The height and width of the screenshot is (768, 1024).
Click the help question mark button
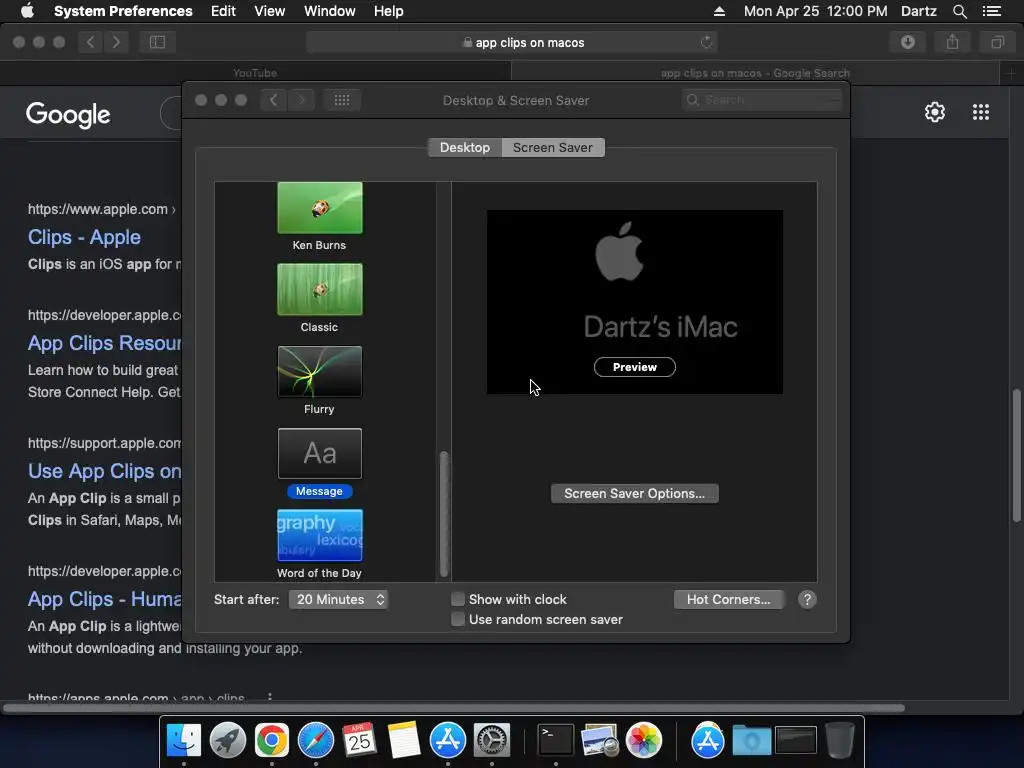click(807, 600)
